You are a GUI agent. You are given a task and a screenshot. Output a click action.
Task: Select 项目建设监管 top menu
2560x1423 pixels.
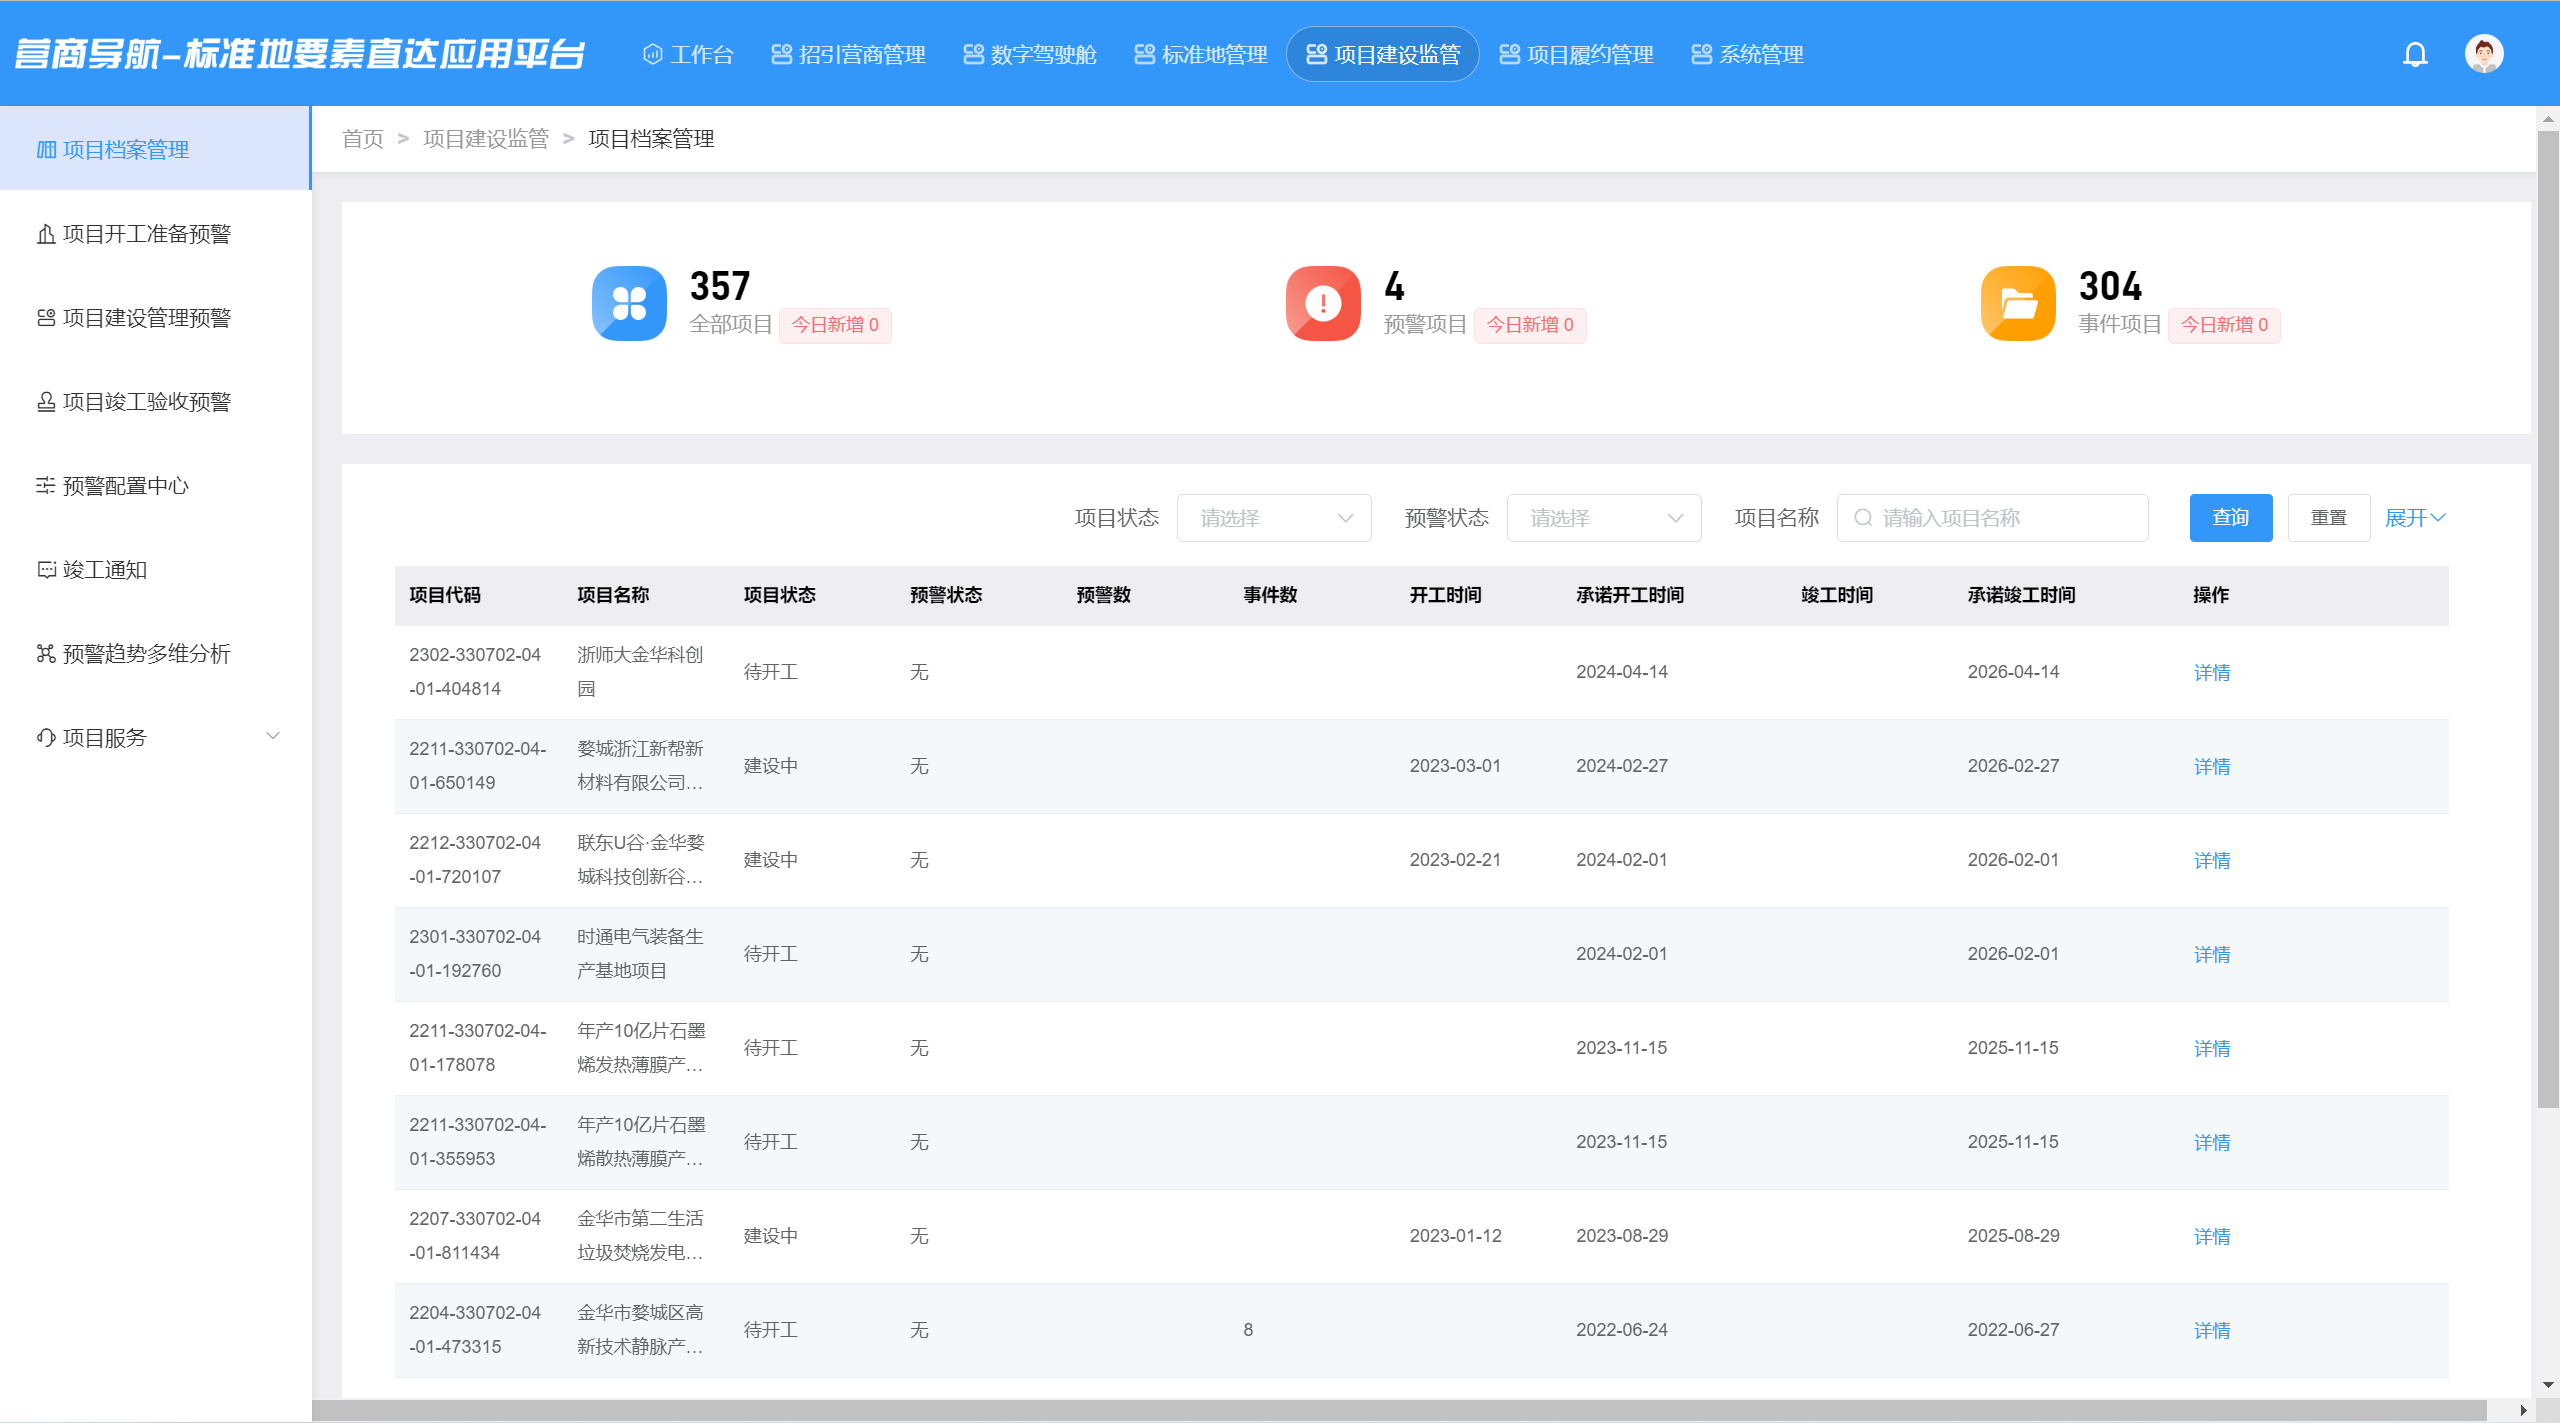1383,54
